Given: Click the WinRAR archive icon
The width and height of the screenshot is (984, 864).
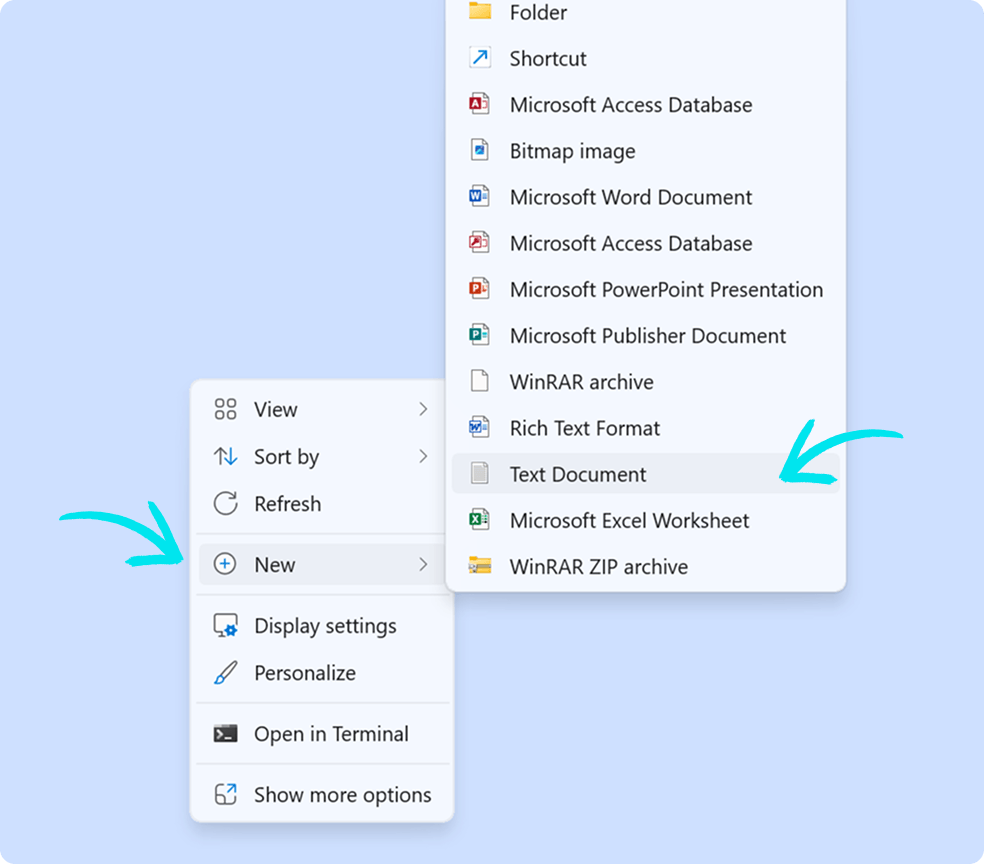Looking at the screenshot, I should click(x=479, y=381).
